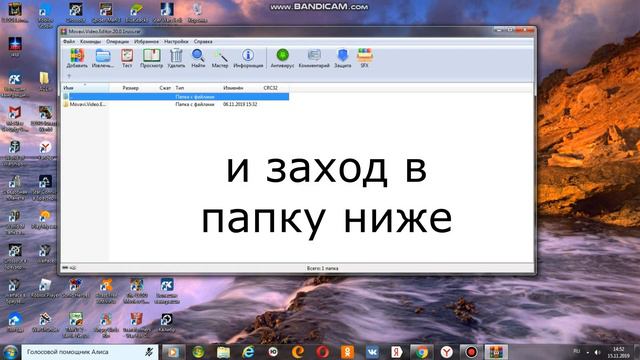
Task: Click the SFX archive icon
Action: pos(364,58)
